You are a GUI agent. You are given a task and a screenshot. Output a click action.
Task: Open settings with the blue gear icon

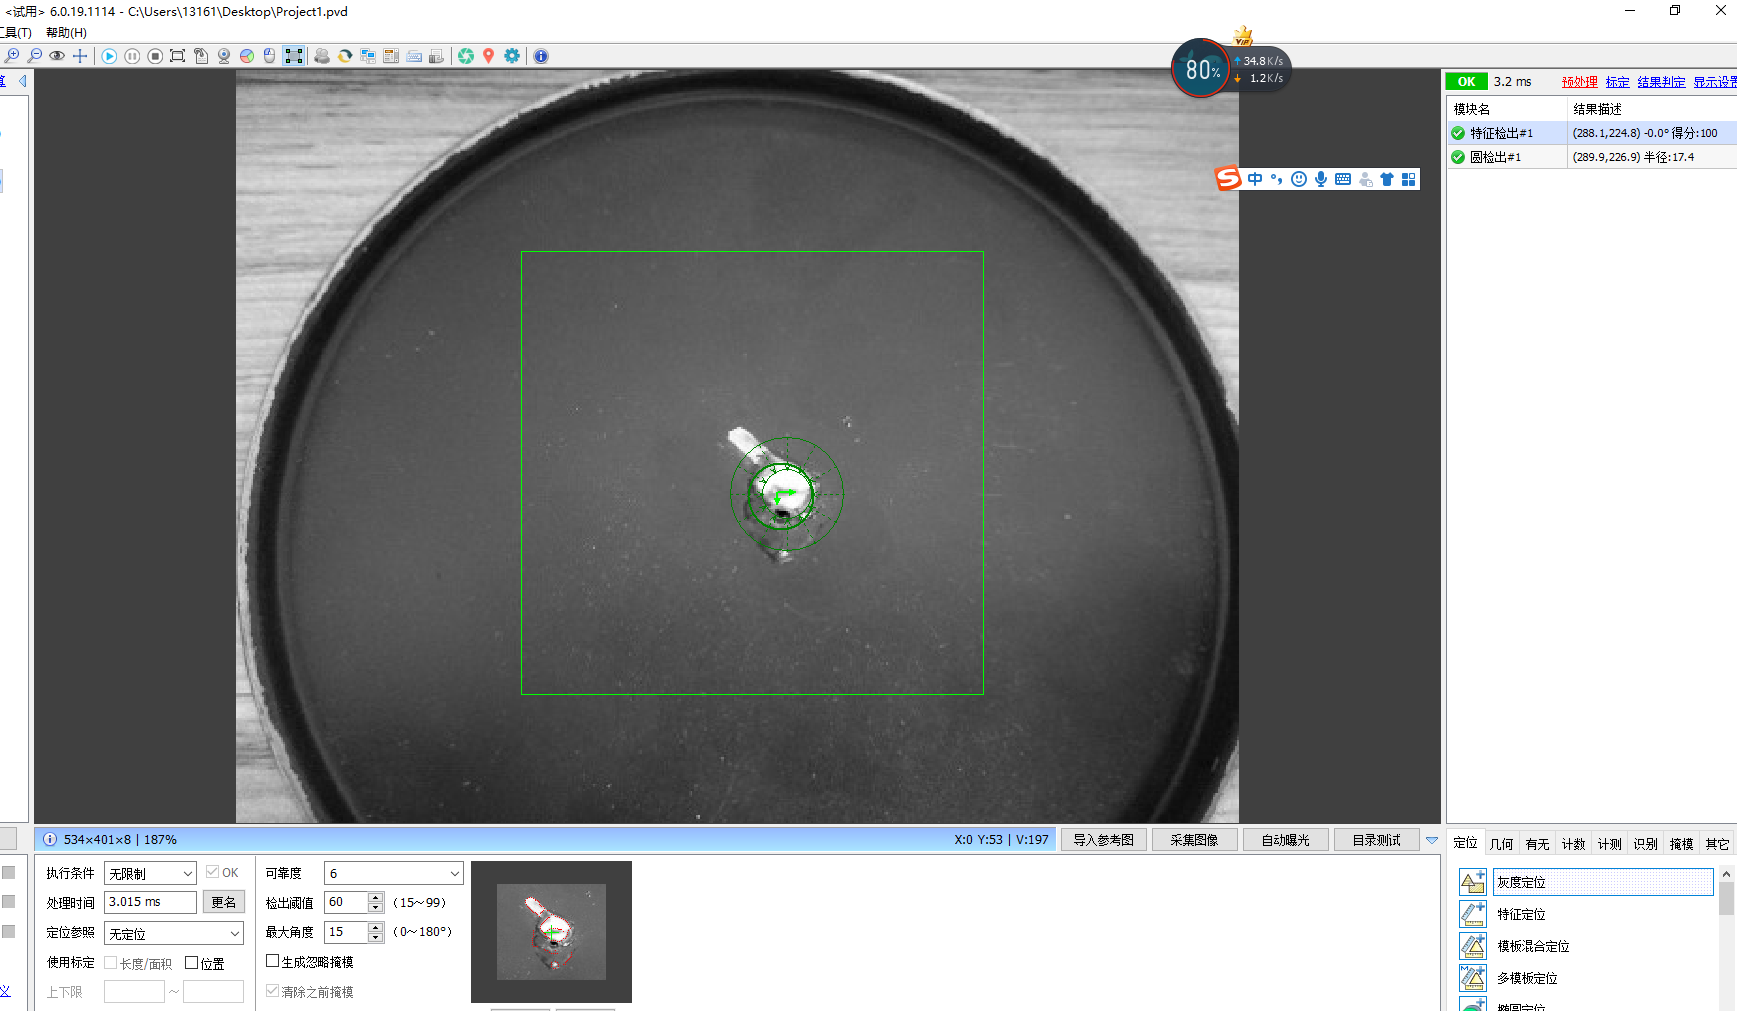click(512, 56)
